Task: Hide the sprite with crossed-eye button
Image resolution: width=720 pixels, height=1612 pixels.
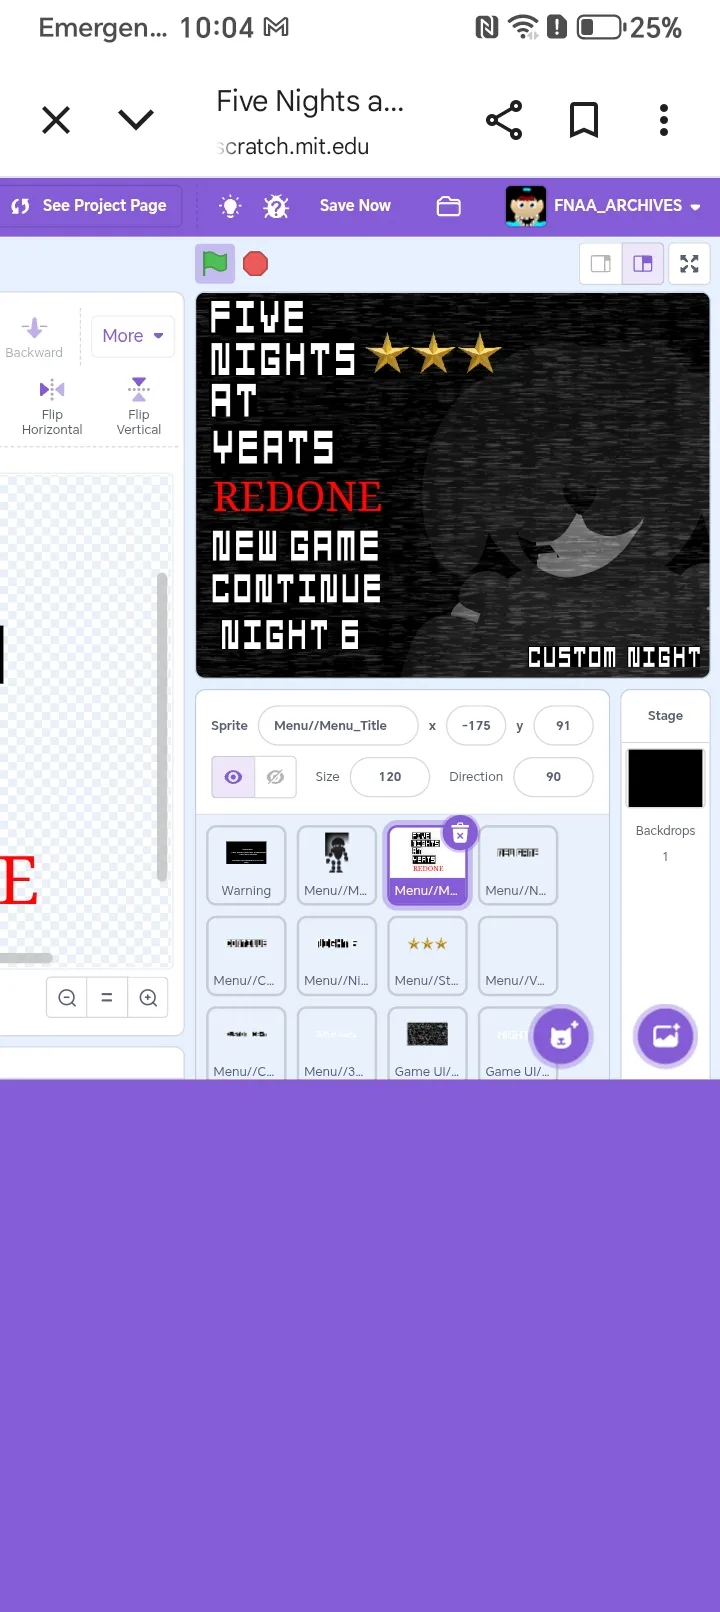Action: (x=275, y=777)
